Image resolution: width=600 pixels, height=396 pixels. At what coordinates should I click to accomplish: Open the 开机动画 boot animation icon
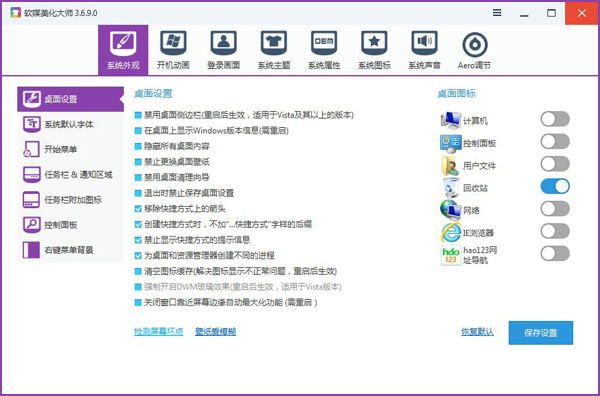coord(173,44)
